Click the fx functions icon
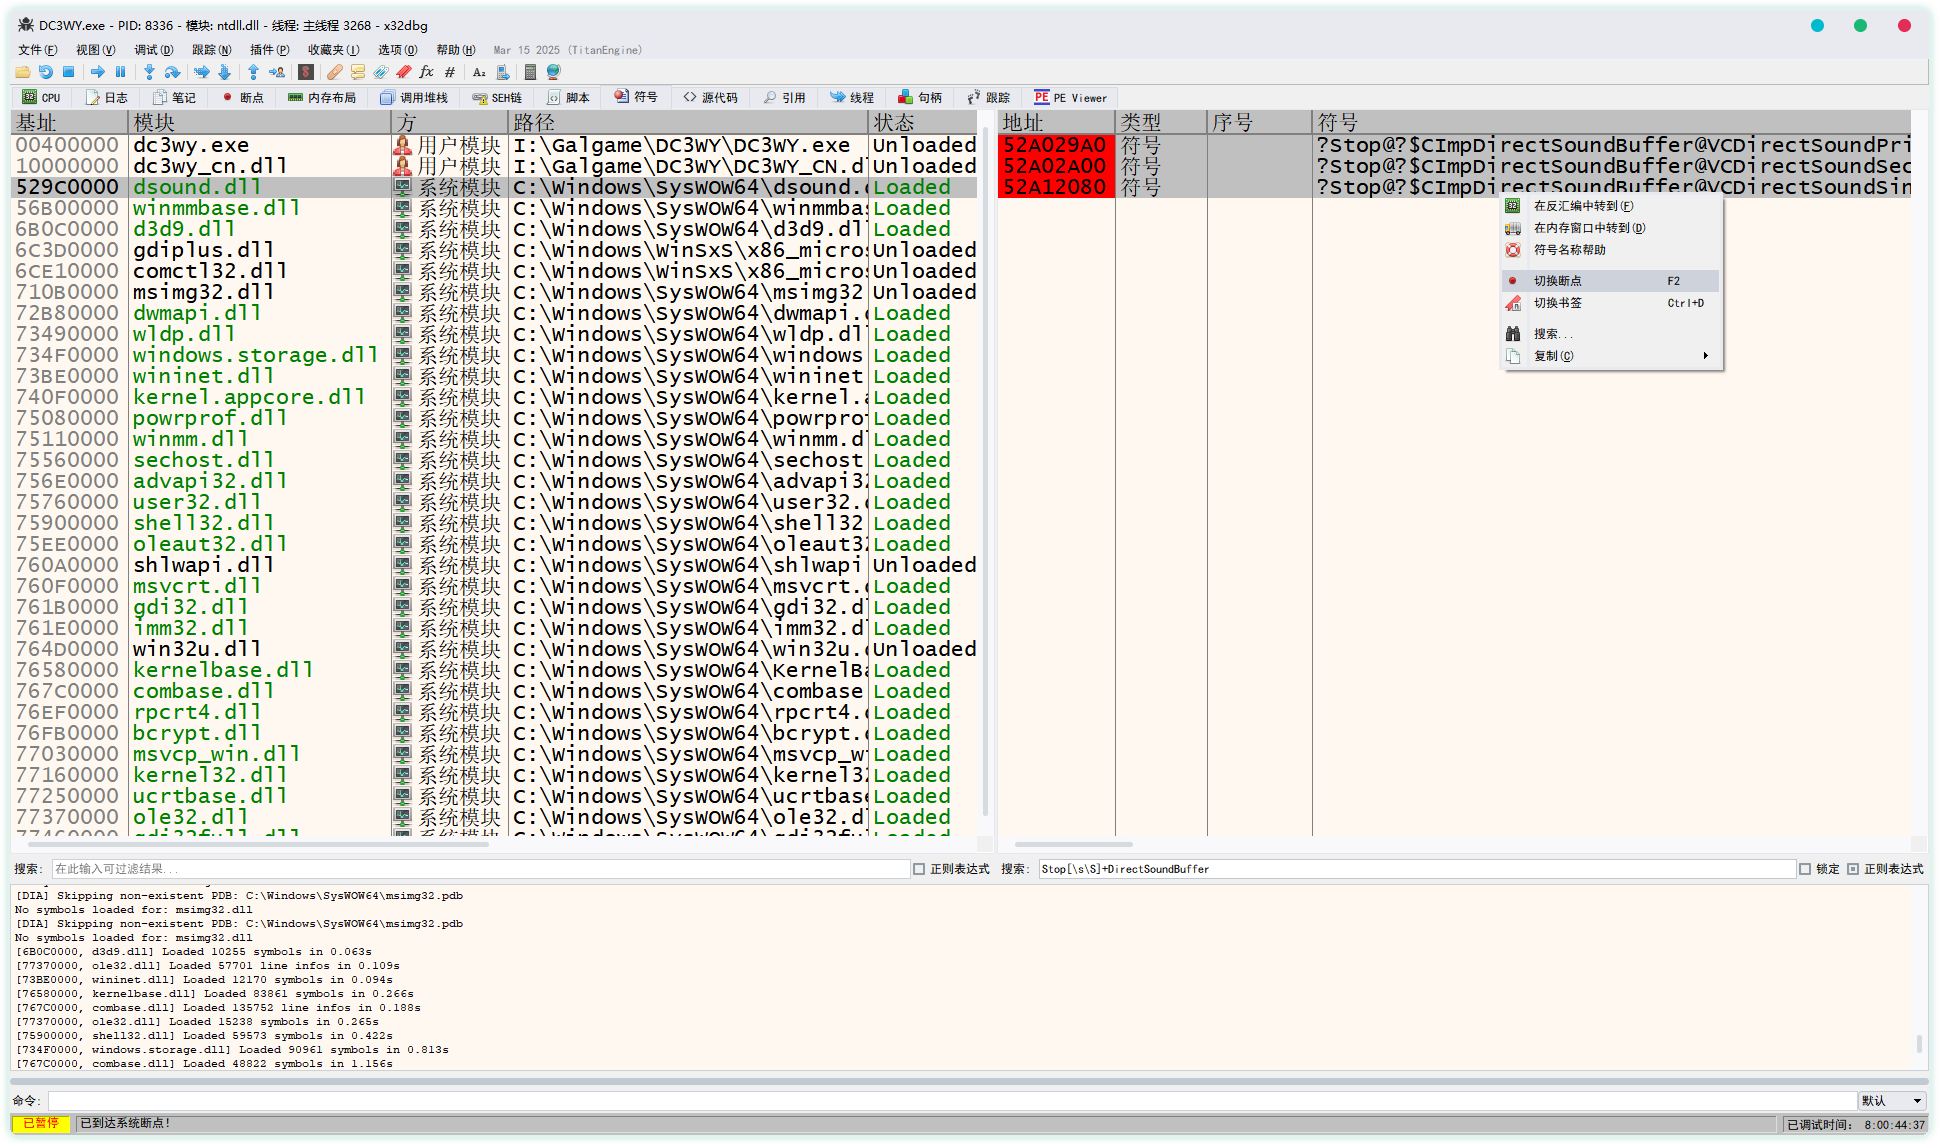1939x1145 pixels. tap(427, 72)
